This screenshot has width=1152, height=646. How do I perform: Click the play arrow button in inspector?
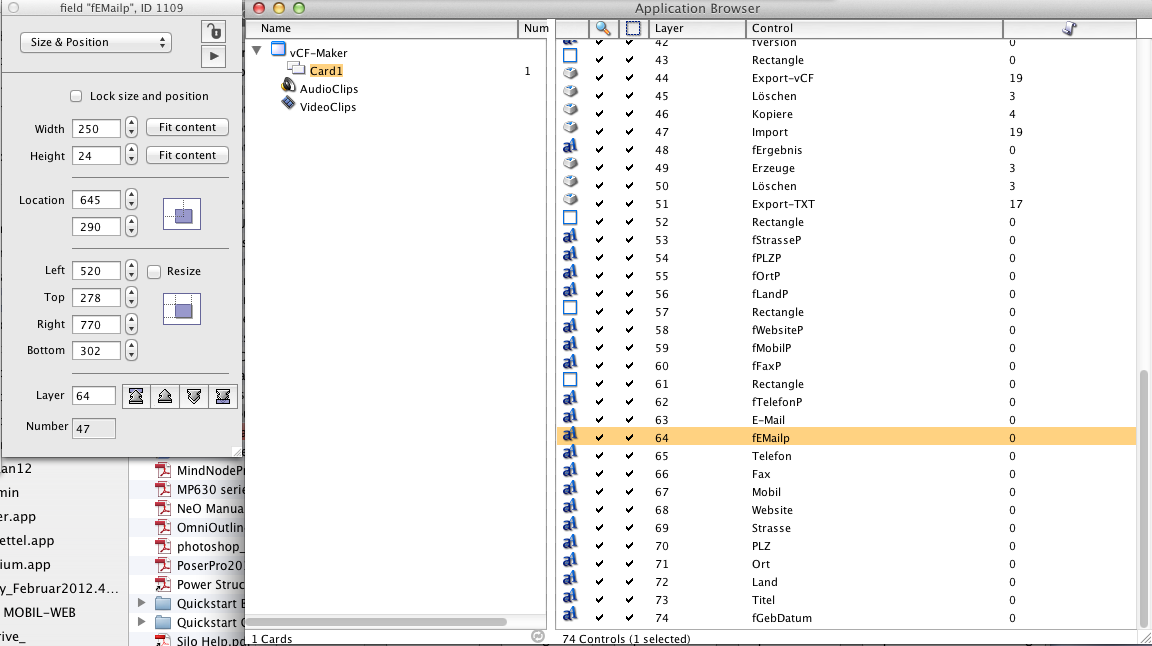click(x=213, y=56)
